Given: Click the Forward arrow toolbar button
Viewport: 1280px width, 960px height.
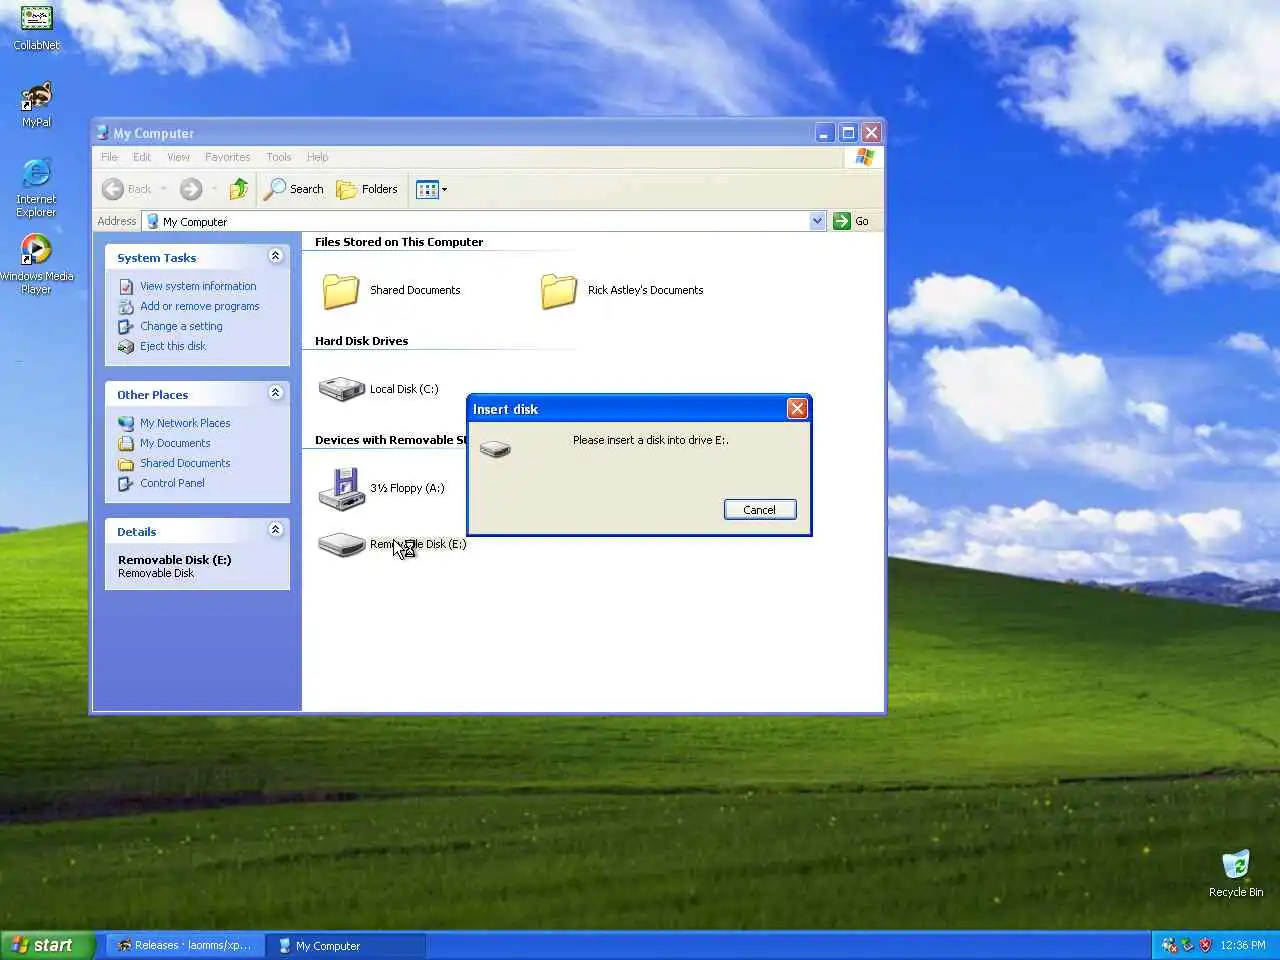Looking at the screenshot, I should point(191,189).
